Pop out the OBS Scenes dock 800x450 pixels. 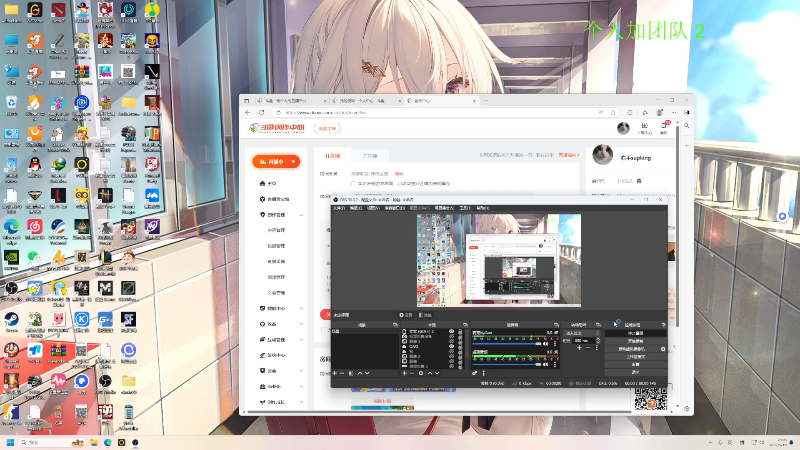395,325
